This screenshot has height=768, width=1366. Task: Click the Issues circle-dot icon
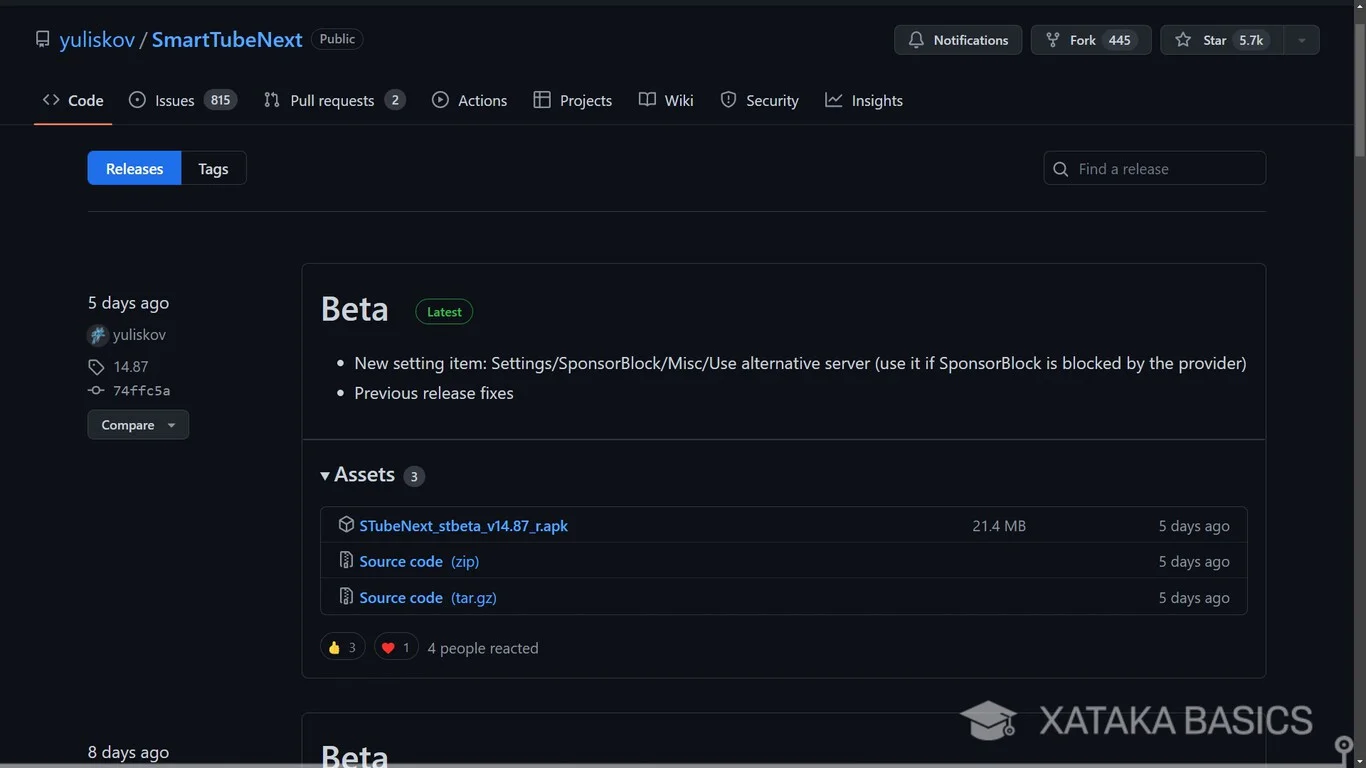tap(137, 100)
